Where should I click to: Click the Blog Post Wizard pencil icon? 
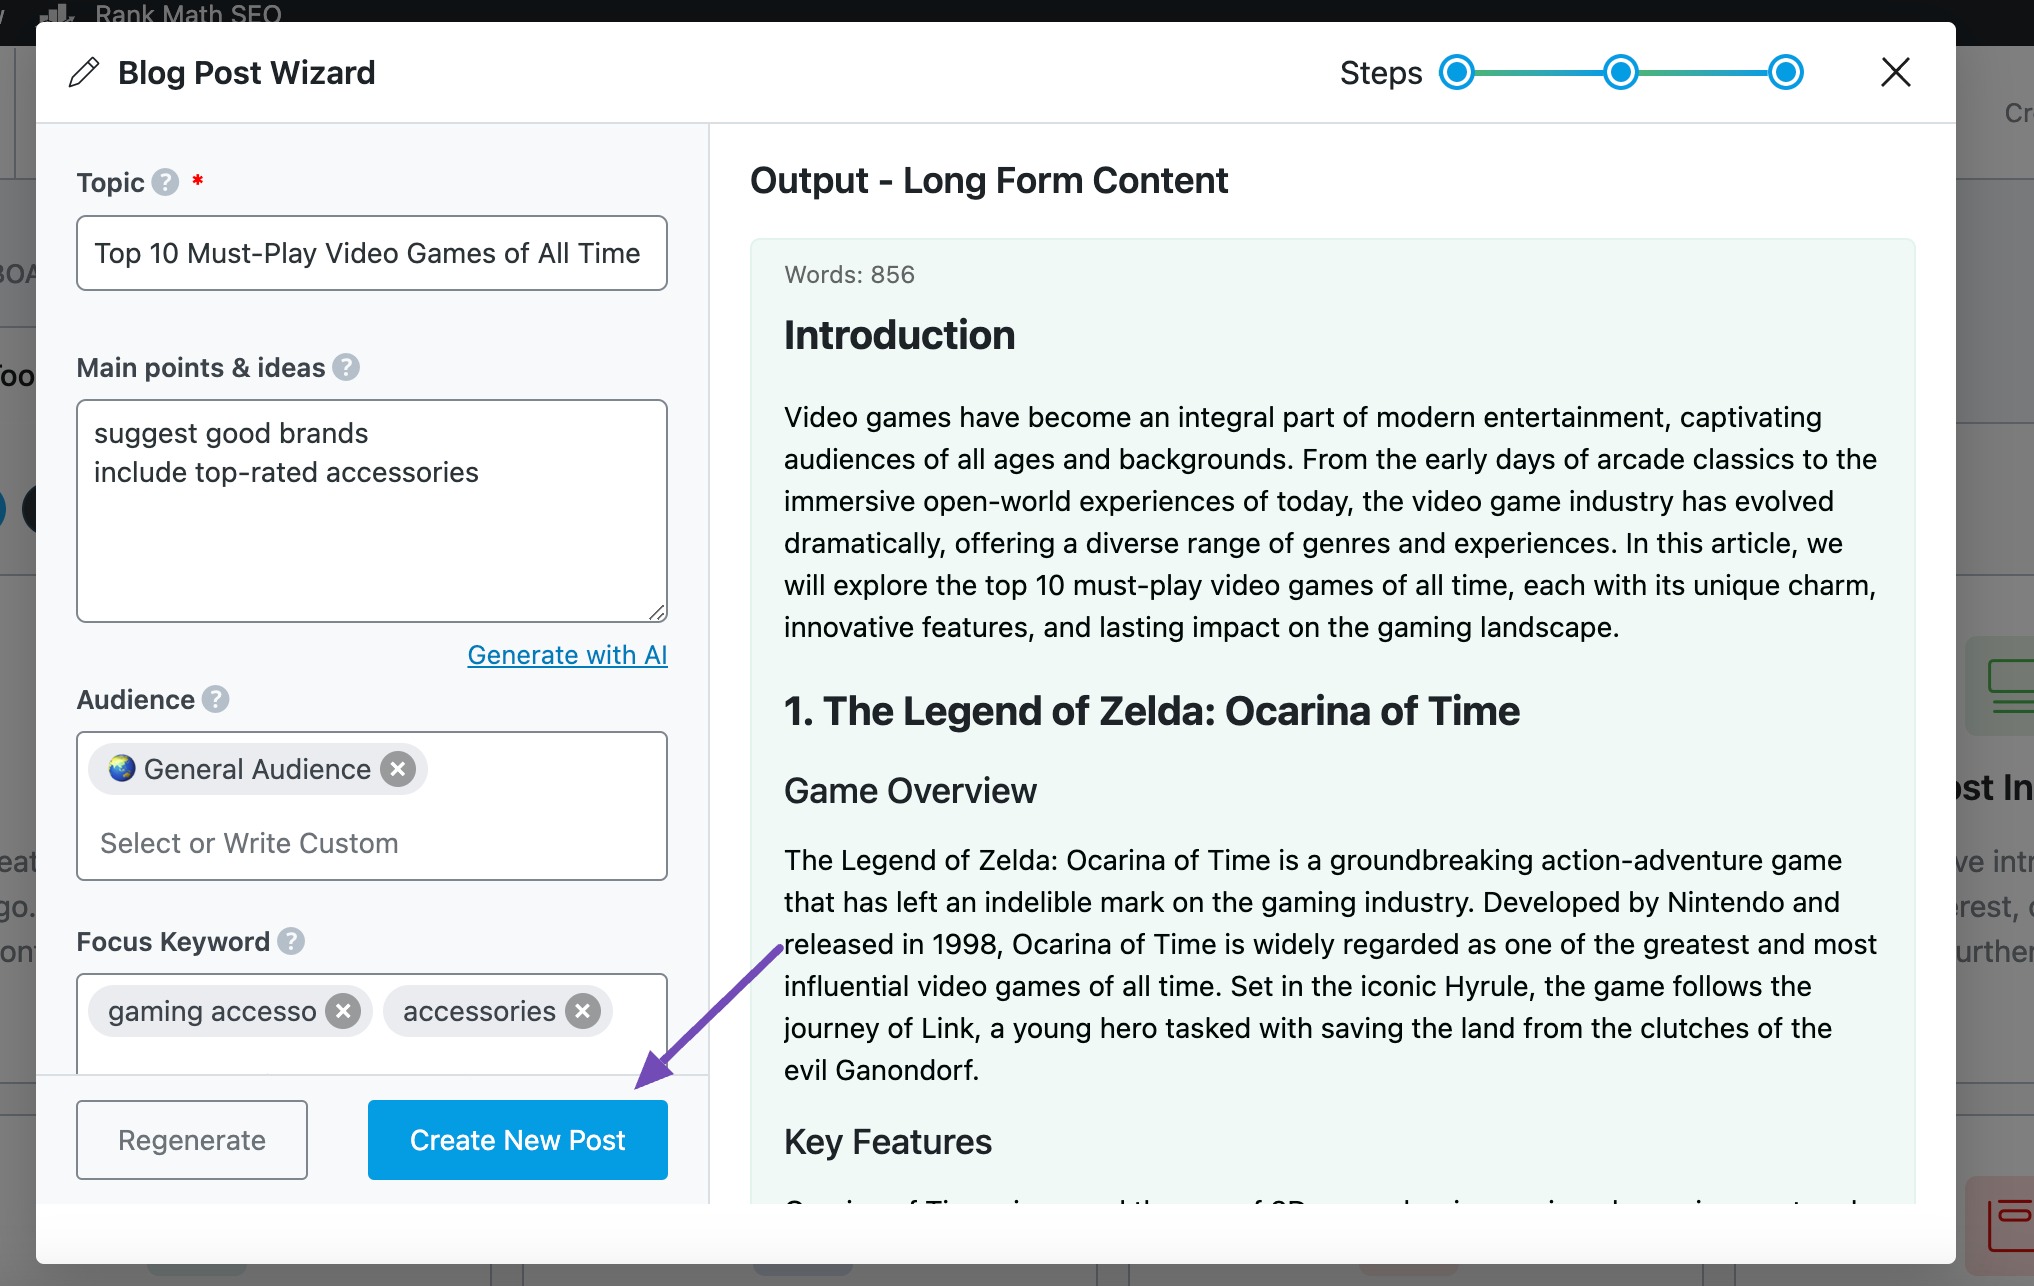click(x=84, y=70)
